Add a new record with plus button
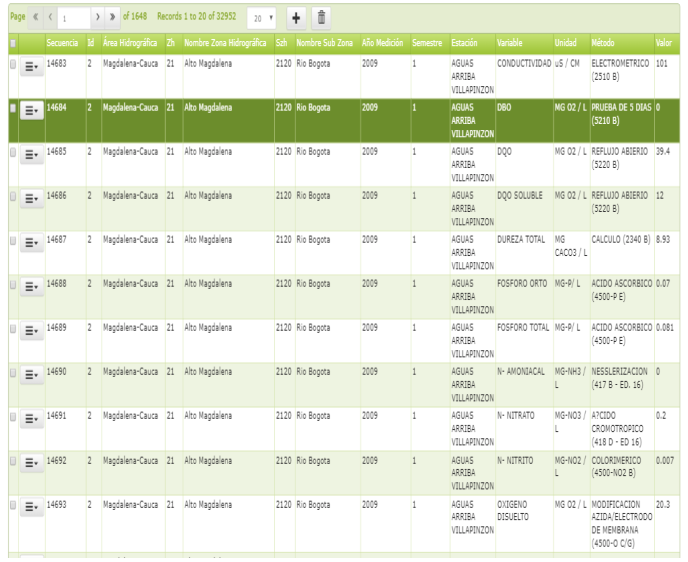 (x=296, y=18)
